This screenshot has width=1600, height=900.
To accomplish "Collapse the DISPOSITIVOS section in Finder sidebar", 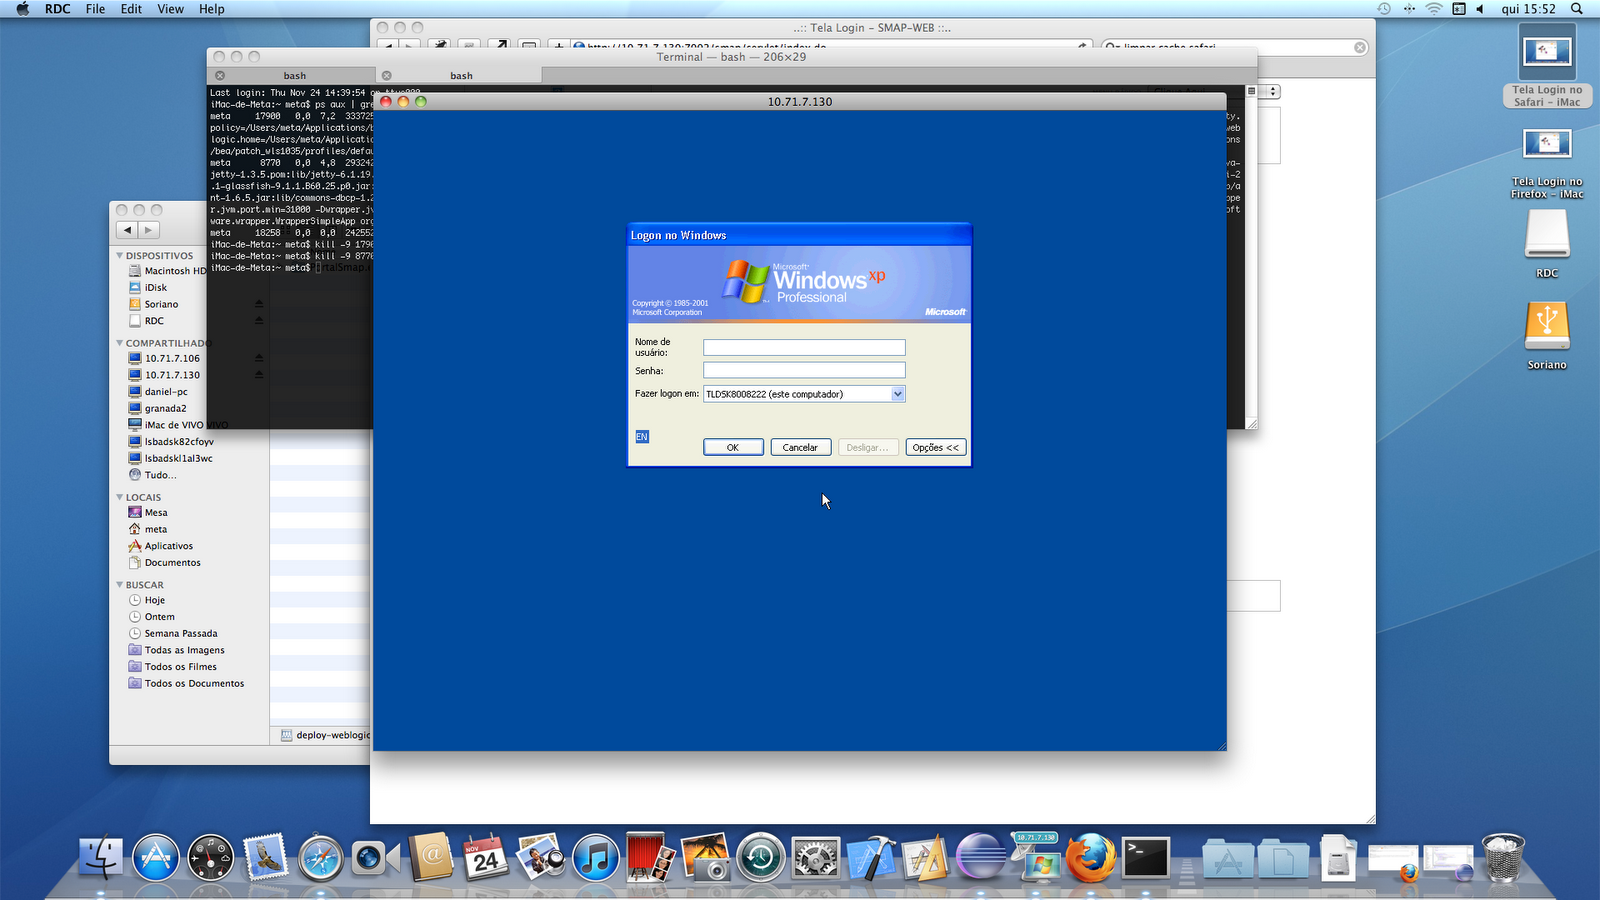I will [x=120, y=255].
